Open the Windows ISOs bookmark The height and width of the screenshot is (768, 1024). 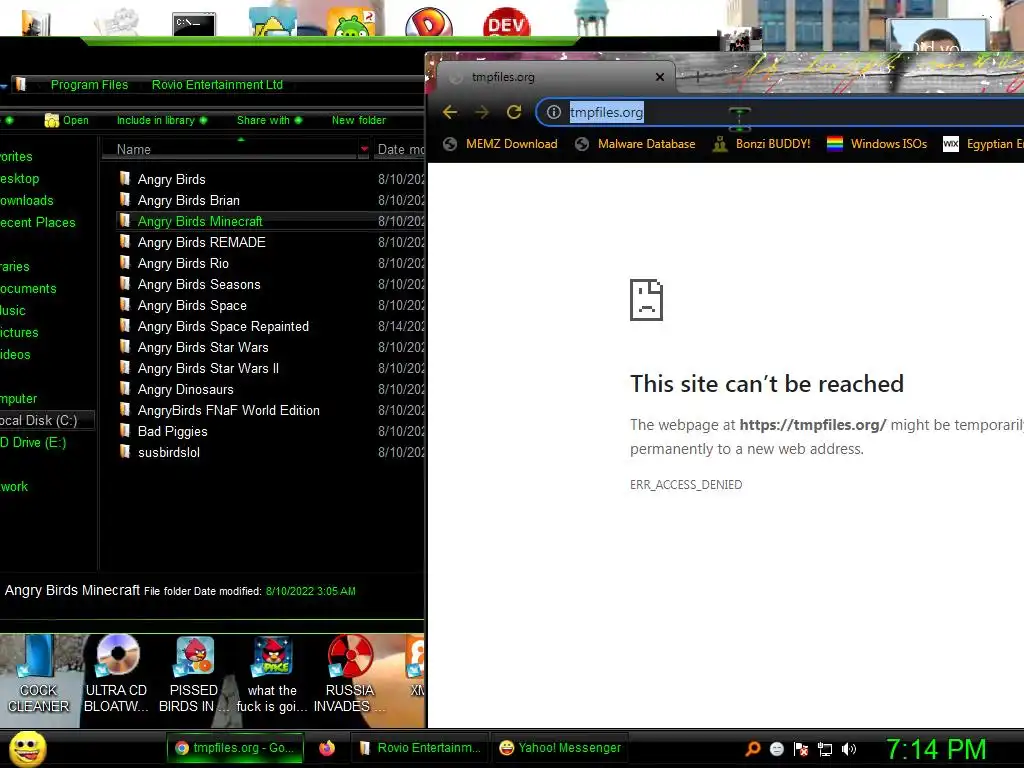pos(877,144)
